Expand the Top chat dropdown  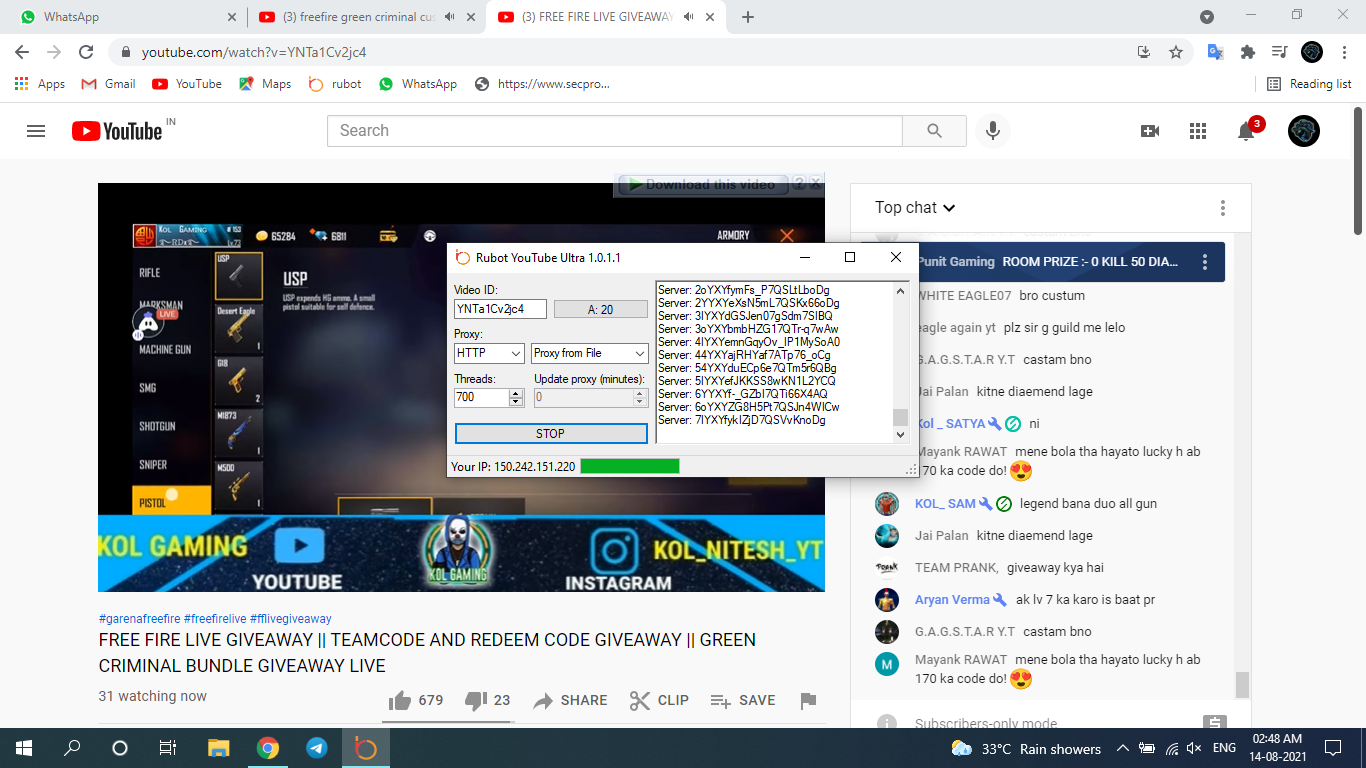point(915,208)
